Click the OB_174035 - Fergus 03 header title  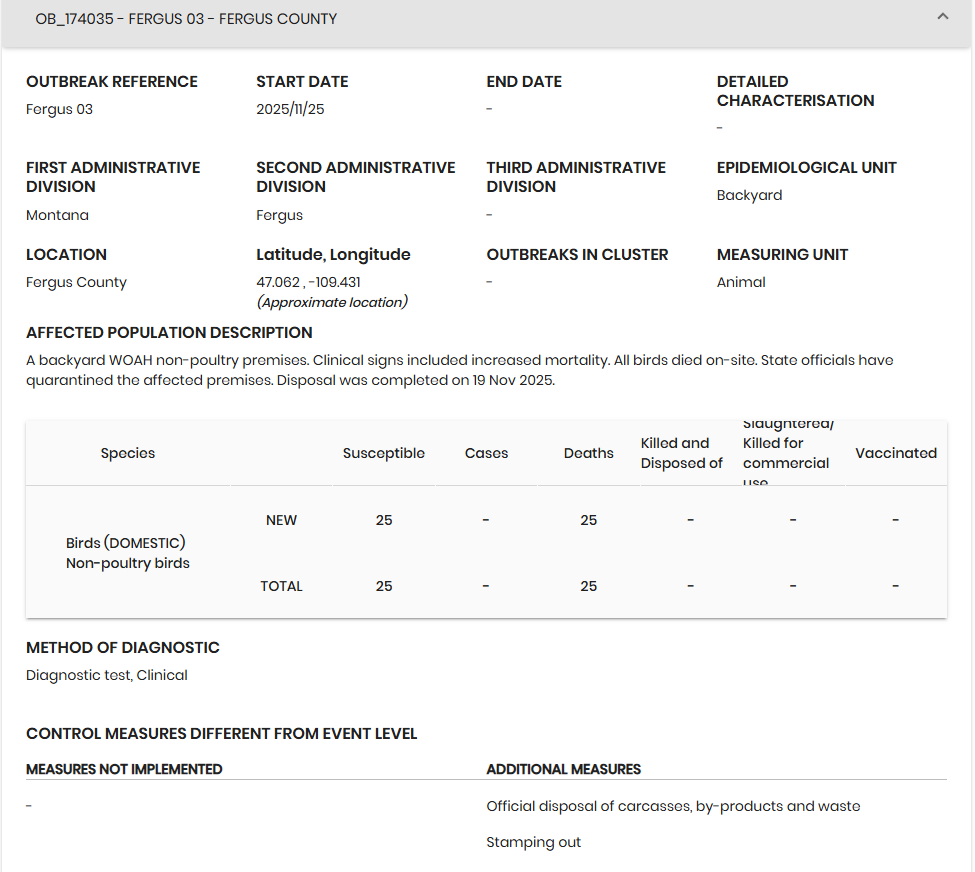point(186,19)
